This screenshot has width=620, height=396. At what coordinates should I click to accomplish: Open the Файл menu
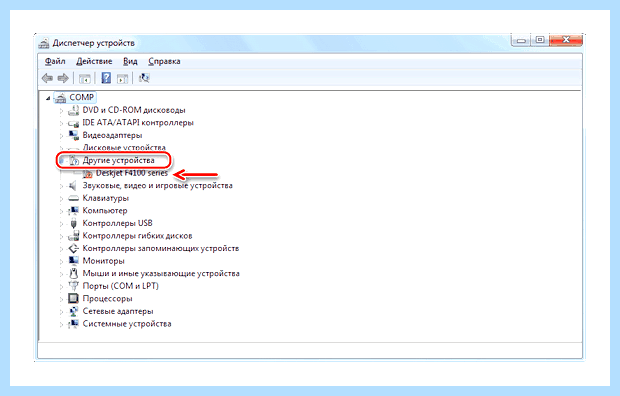(x=55, y=61)
